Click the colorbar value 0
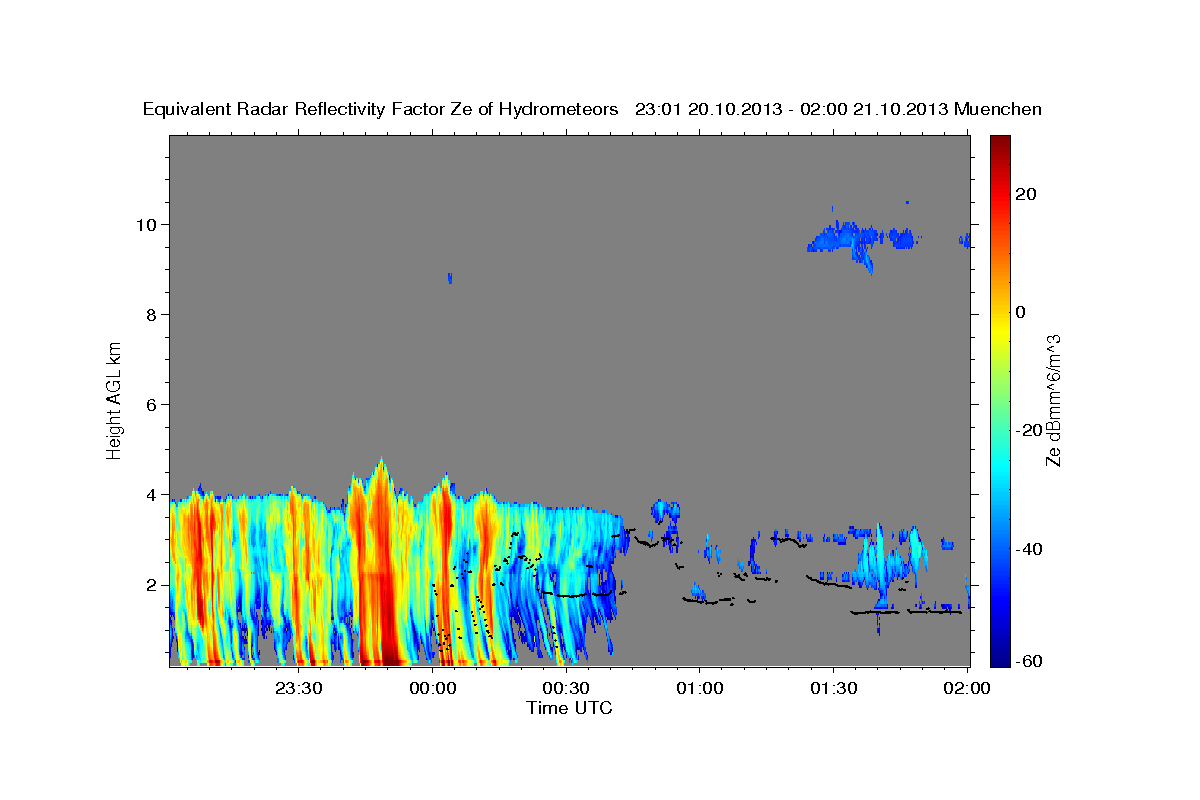 pyautogui.click(x=1020, y=312)
